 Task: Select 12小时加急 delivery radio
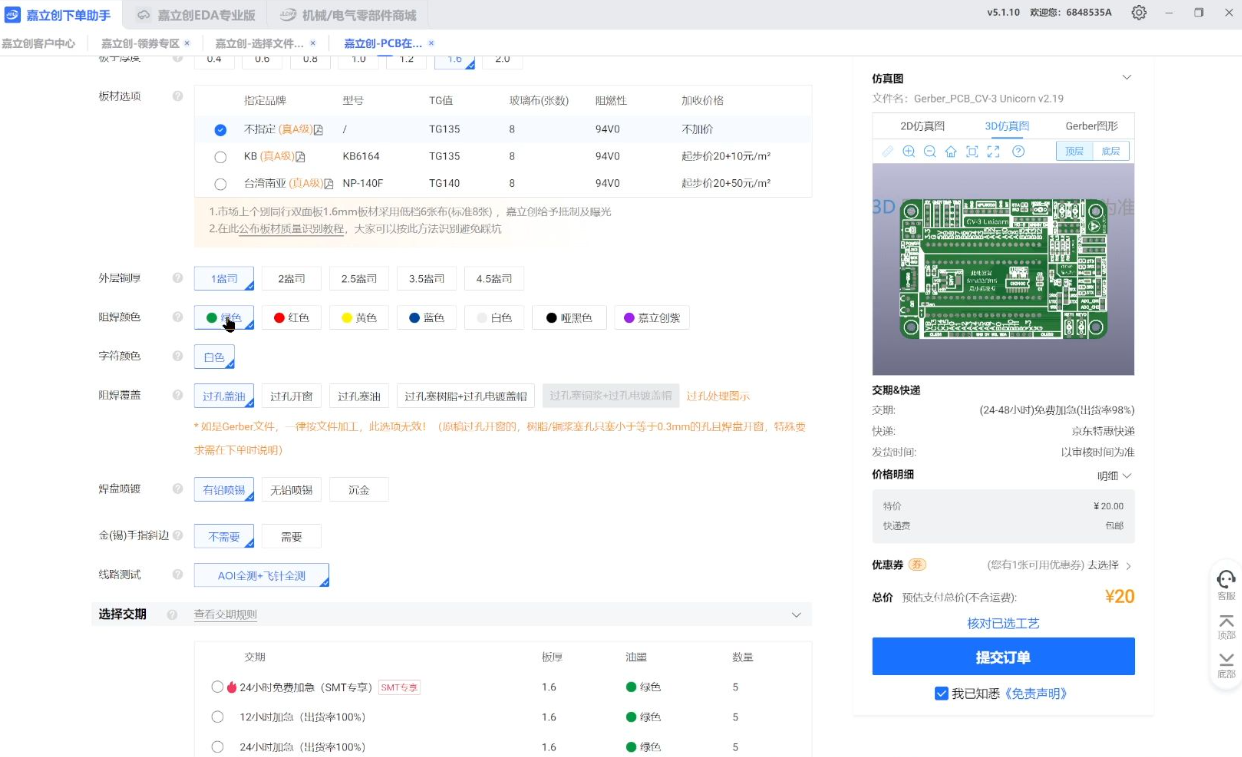click(218, 717)
